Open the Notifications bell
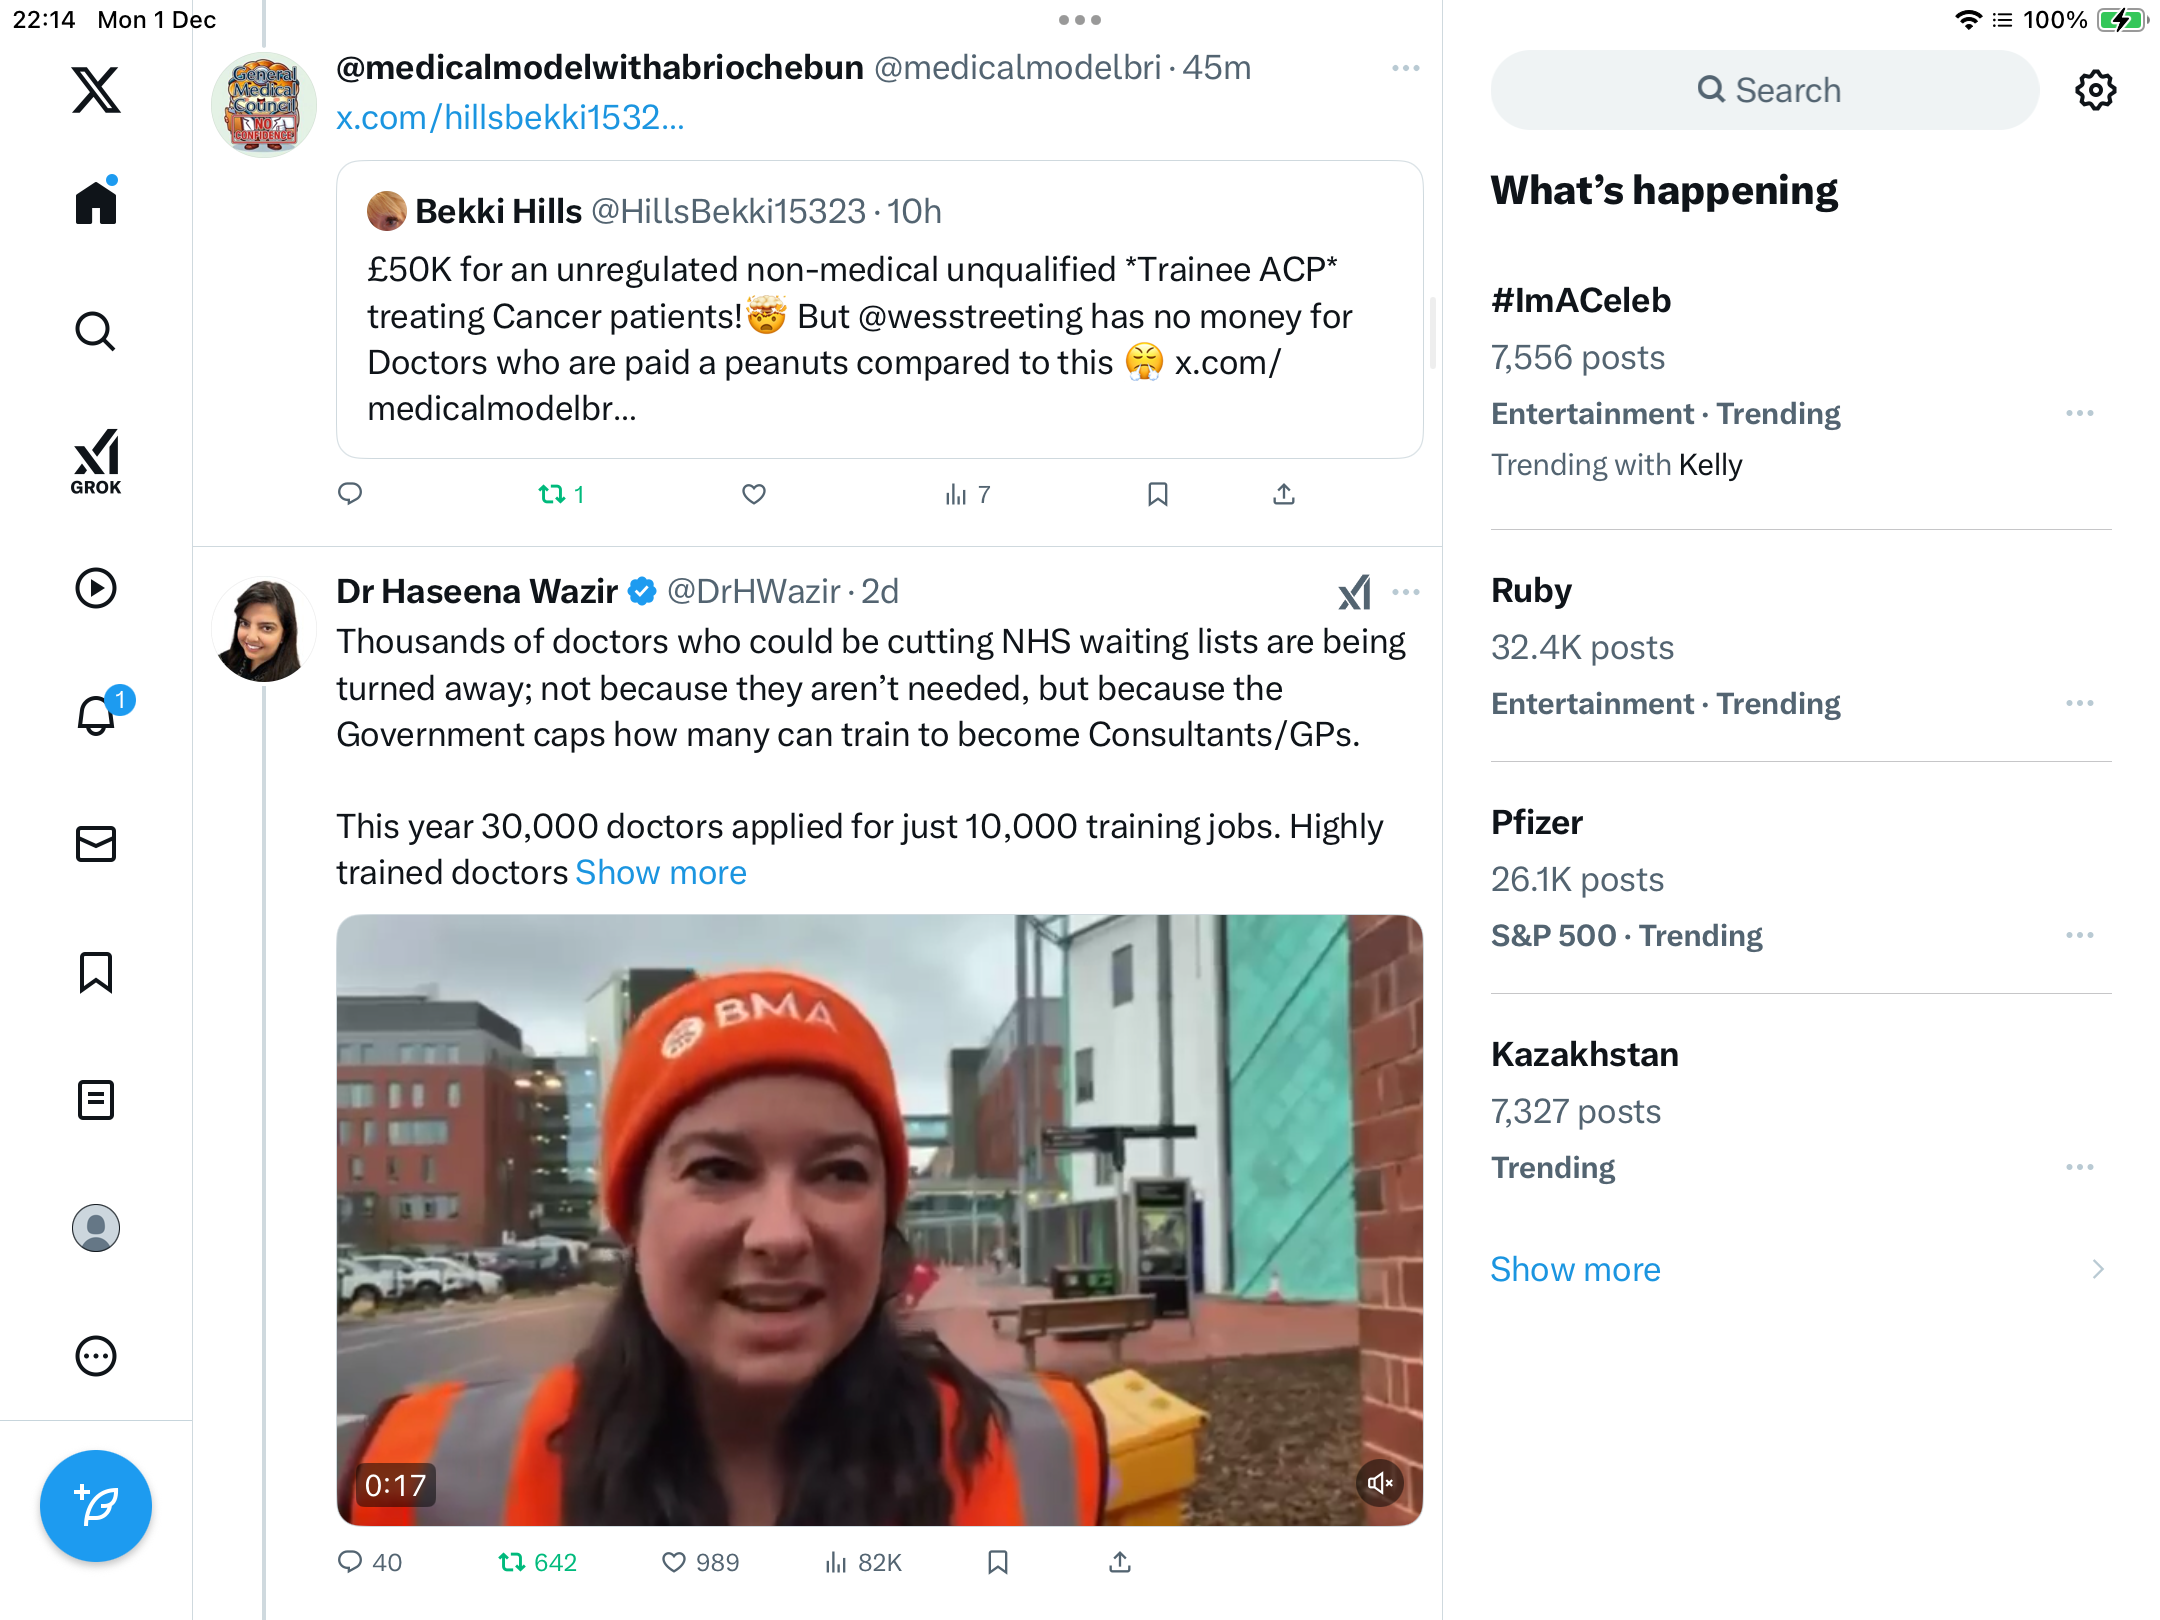 pyautogui.click(x=96, y=716)
